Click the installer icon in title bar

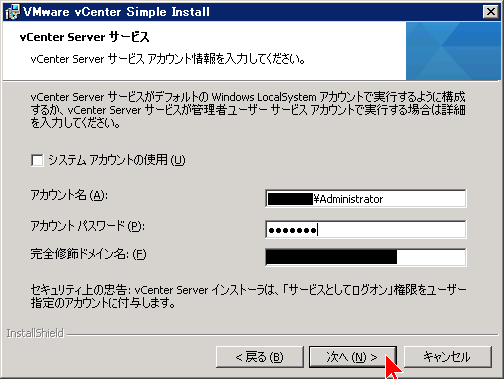(x=12, y=12)
